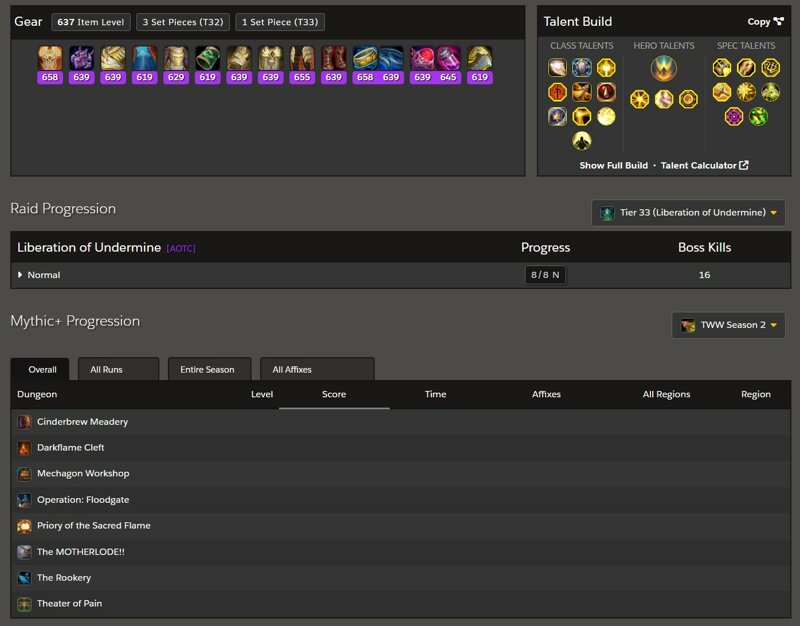Select the purple octagon spec talent icon
Viewport: 800px width, 626px height.
[734, 117]
